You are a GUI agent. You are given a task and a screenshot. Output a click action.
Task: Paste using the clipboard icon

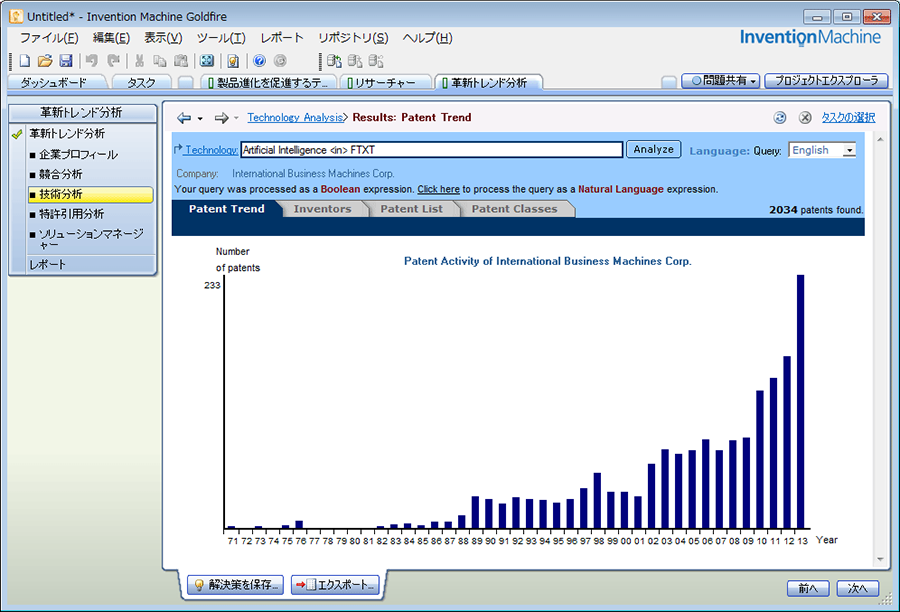pyautogui.click(x=181, y=61)
